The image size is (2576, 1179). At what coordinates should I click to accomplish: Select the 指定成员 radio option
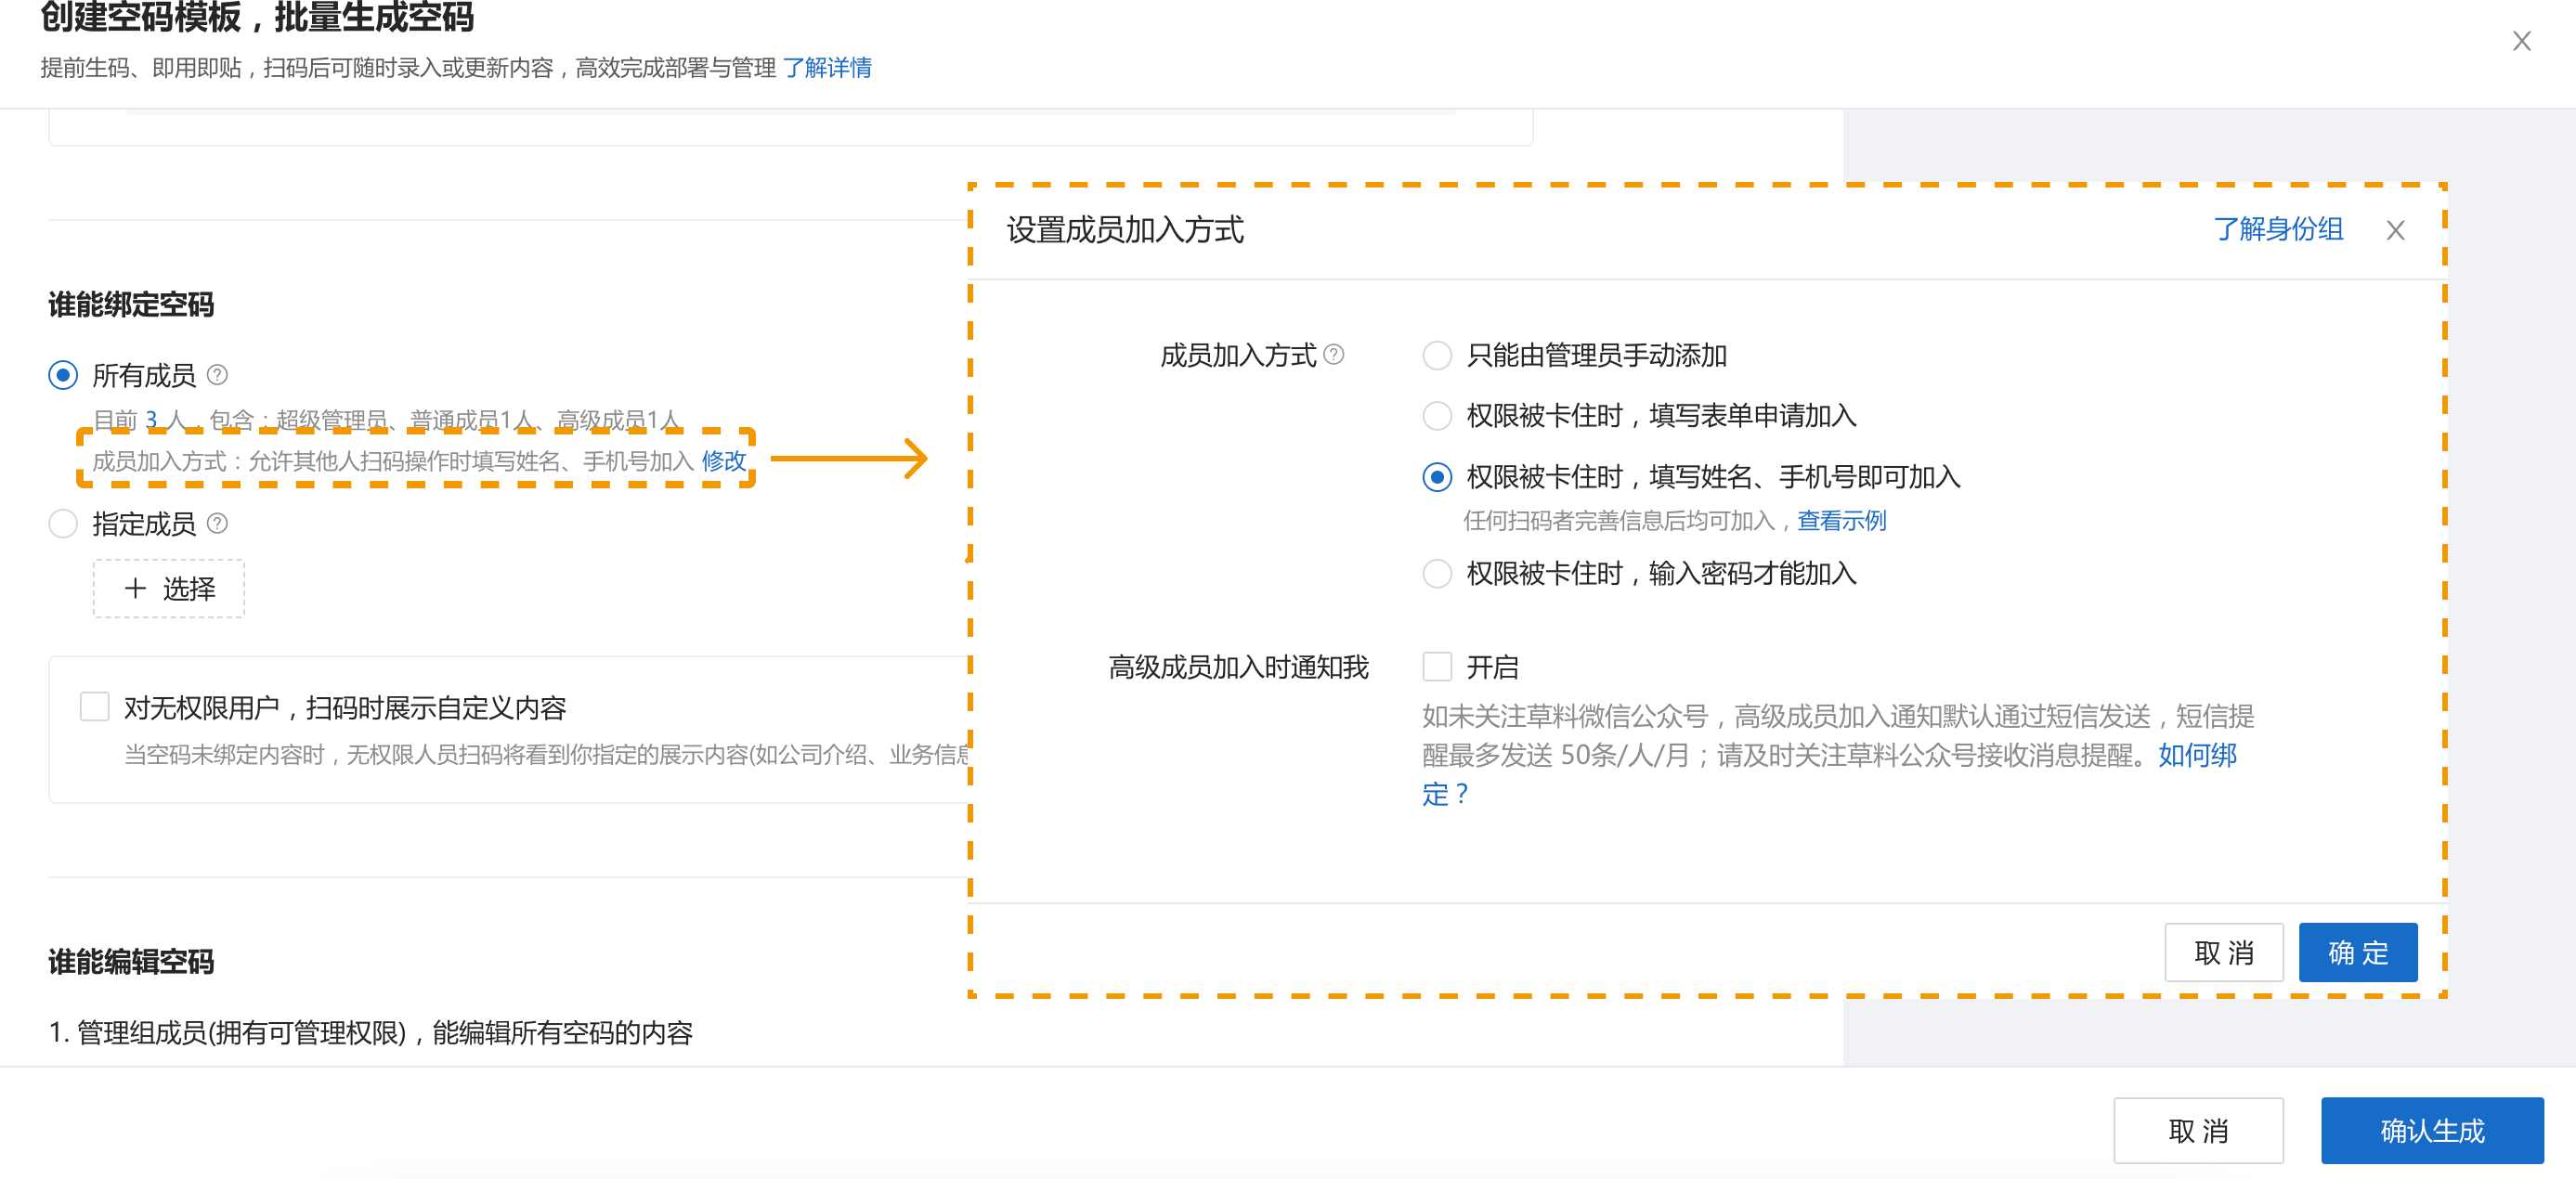pyautogui.click(x=63, y=523)
